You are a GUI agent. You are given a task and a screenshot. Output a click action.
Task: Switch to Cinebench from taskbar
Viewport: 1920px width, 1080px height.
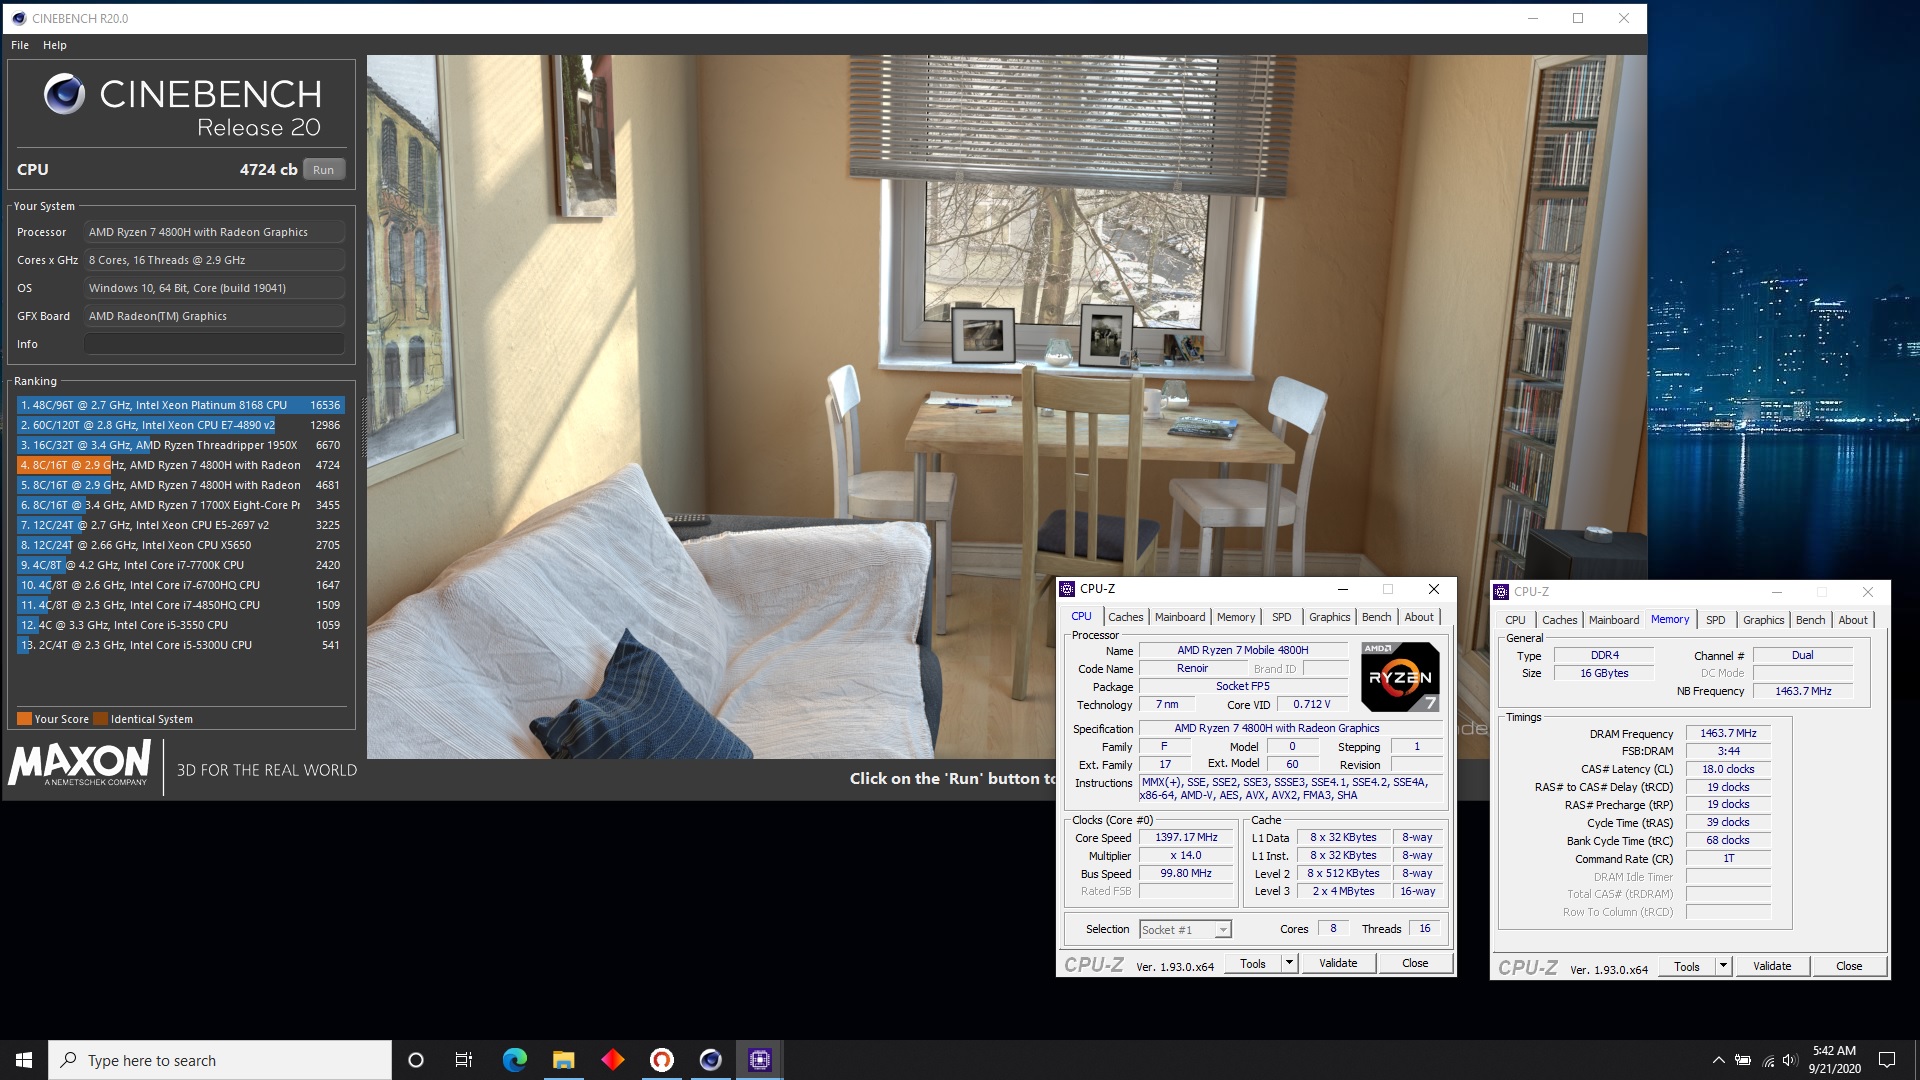[x=711, y=1060]
